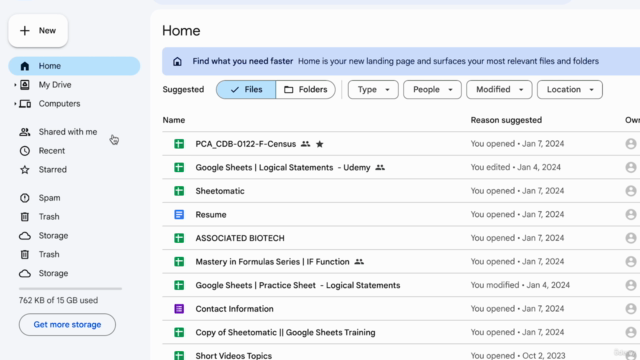640x360 pixels.
Task: Click 'You edited • Jan 4, 2024' text
Action: pos(516,167)
